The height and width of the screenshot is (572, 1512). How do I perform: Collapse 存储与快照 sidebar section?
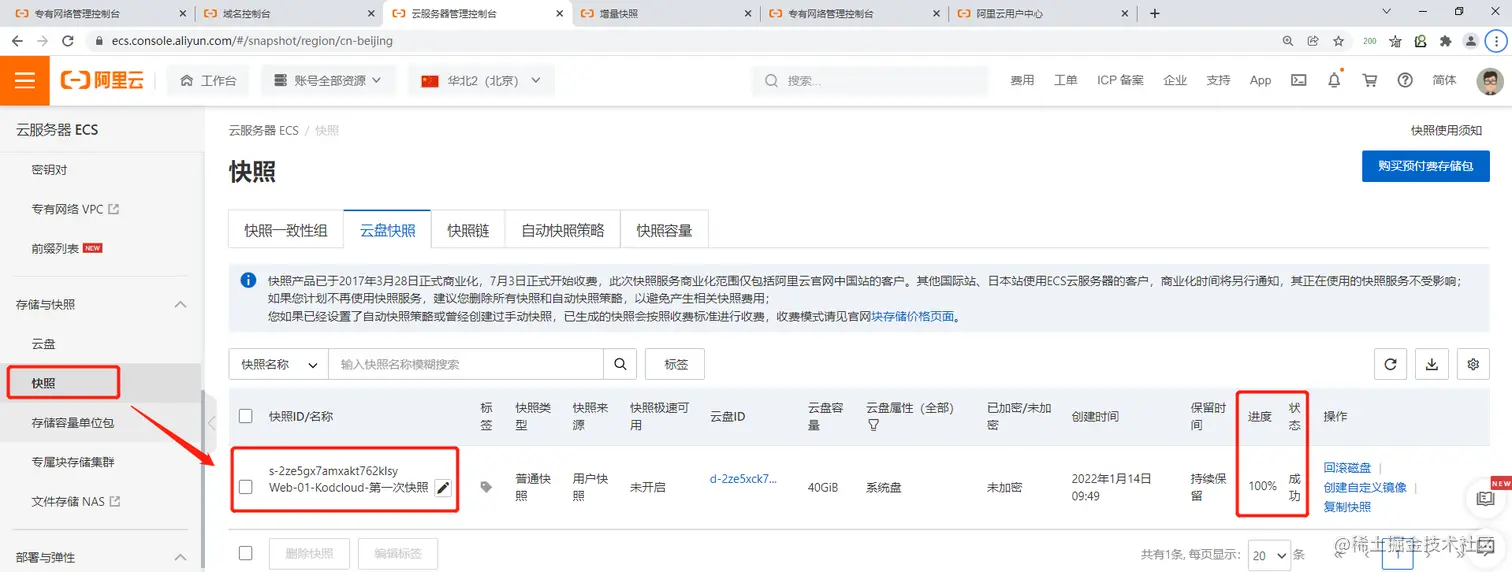pyautogui.click(x=181, y=304)
